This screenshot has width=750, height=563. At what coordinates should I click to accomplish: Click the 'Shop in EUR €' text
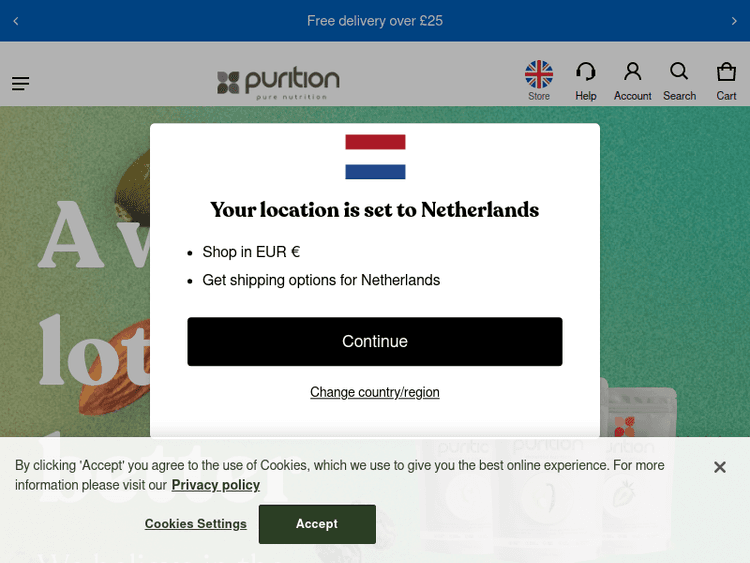tap(251, 252)
